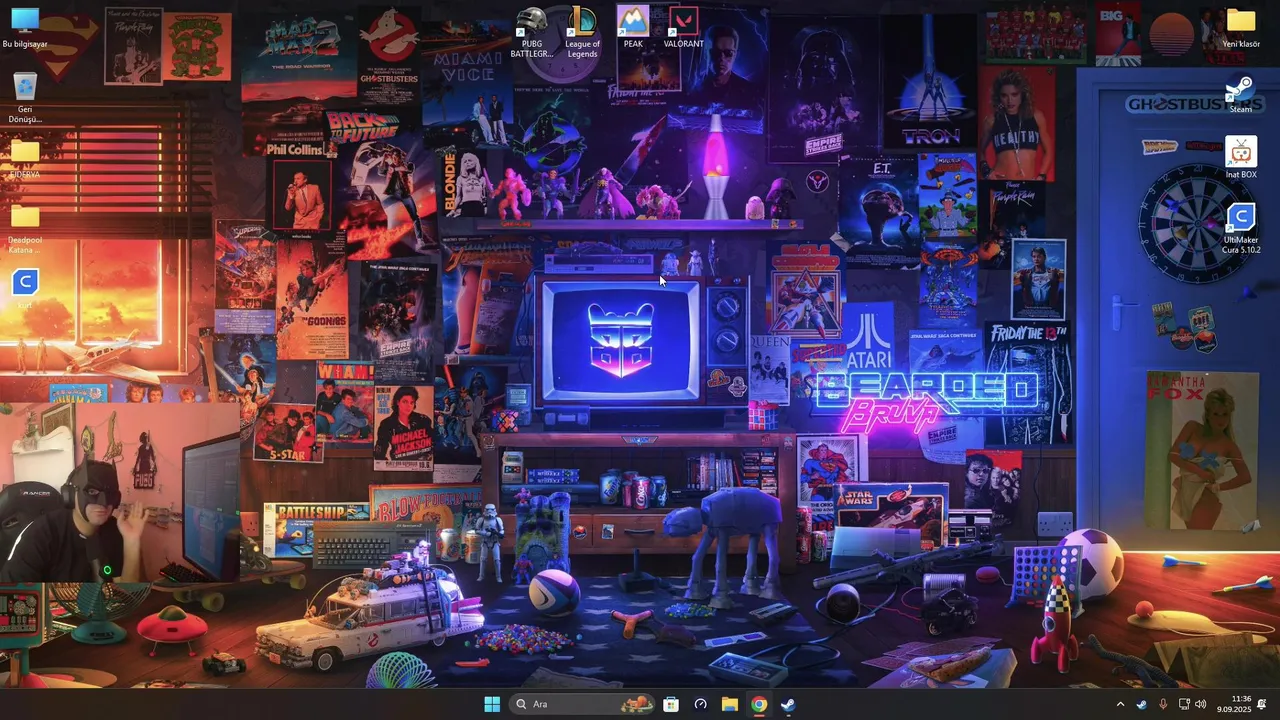Viewport: 1280px width, 720px height.
Task: Select the Deadpool Katana folder icon
Action: 25,228
